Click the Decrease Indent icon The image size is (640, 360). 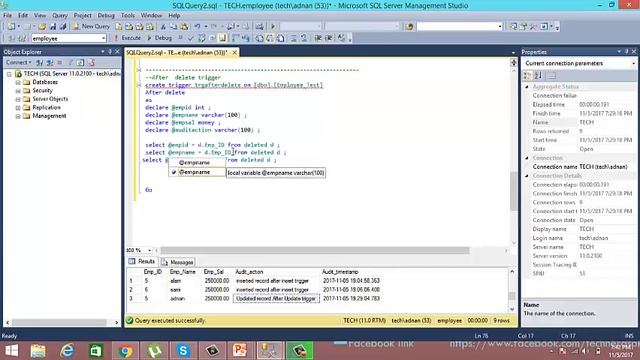point(318,38)
